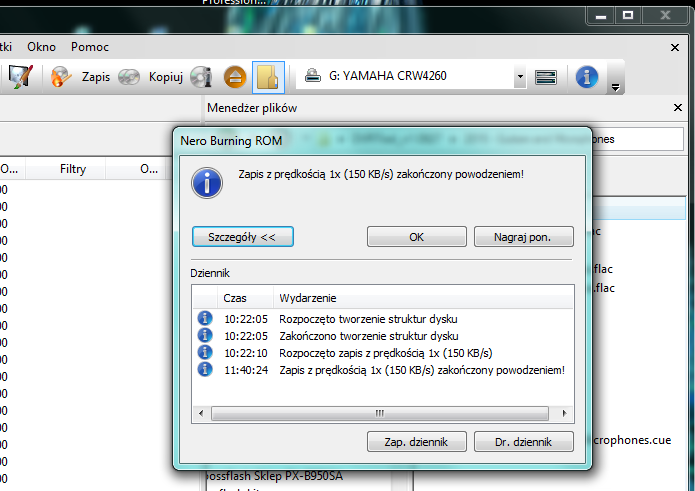Minimize the main application window
695x491 pixels.
point(601,16)
